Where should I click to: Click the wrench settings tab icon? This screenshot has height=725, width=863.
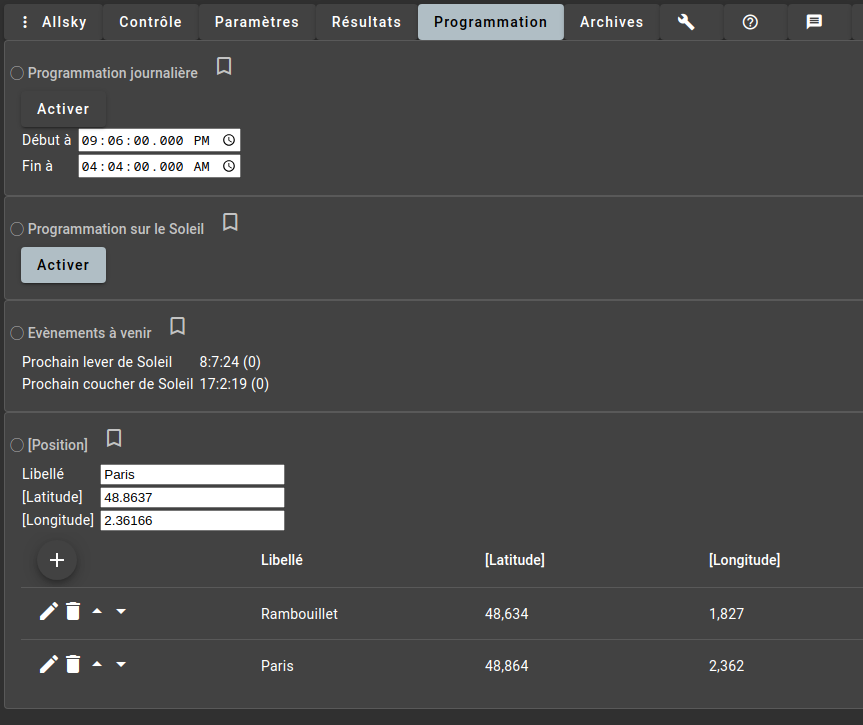coord(686,22)
